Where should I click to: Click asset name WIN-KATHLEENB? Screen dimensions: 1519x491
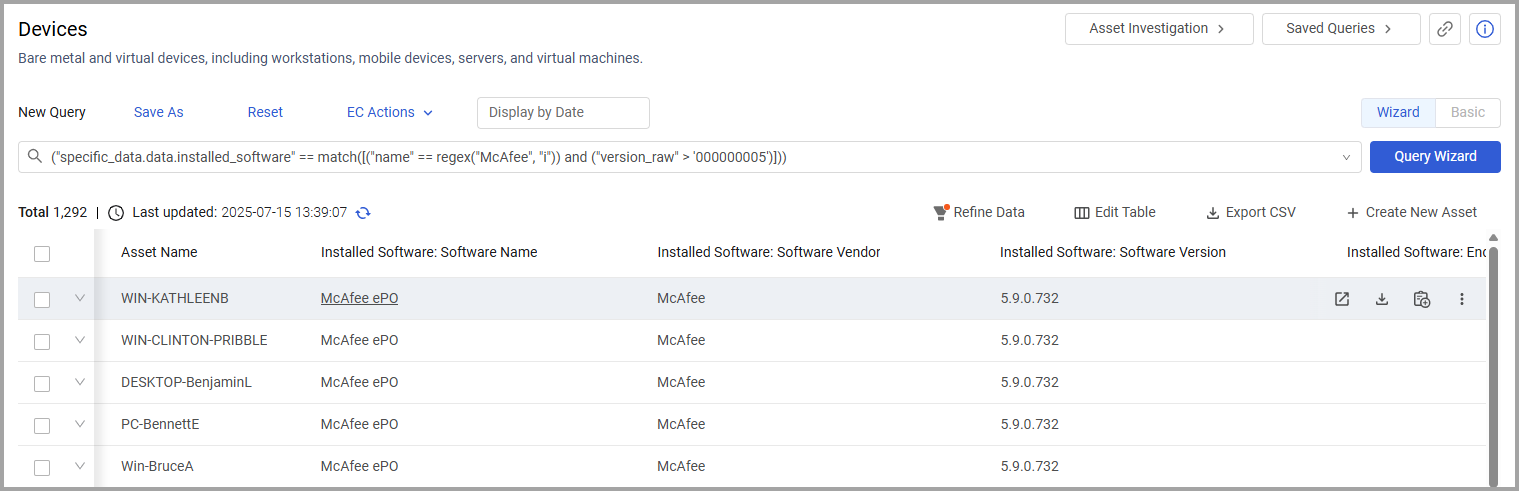175,298
